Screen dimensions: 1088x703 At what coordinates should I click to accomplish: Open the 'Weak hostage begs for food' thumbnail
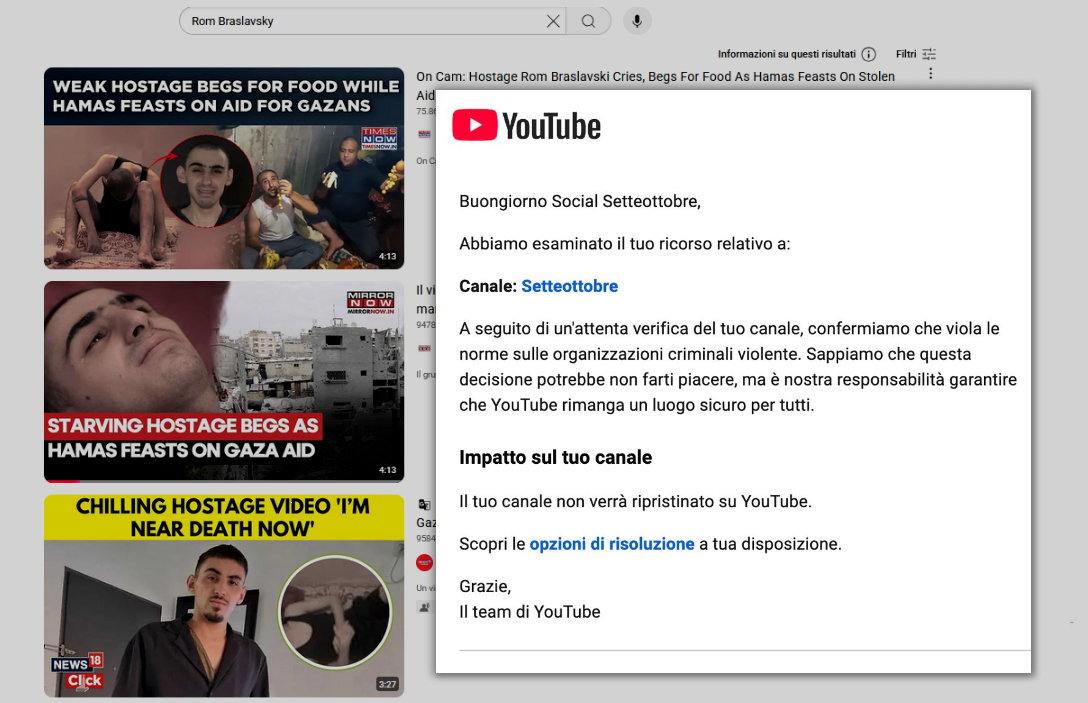pos(224,168)
